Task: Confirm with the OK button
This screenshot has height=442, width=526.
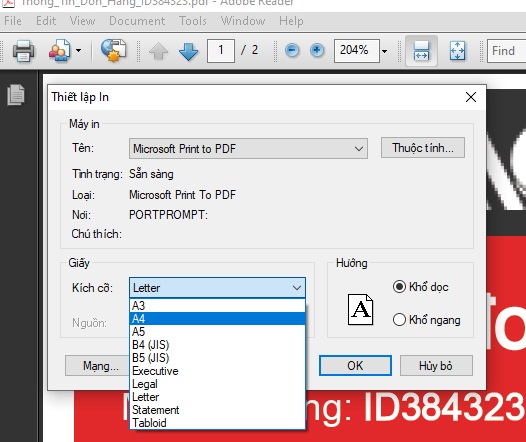Action: [355, 366]
